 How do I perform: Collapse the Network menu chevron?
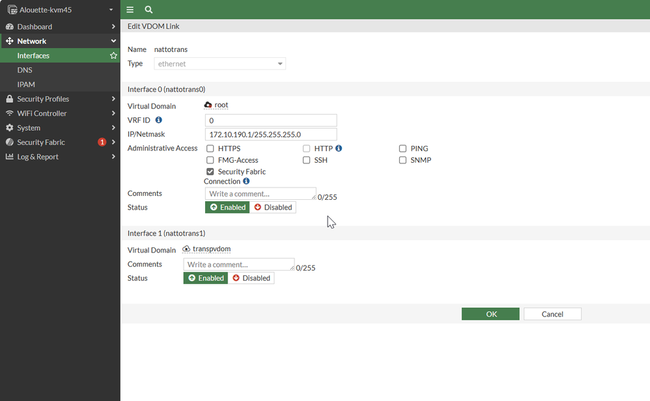click(x=113, y=41)
